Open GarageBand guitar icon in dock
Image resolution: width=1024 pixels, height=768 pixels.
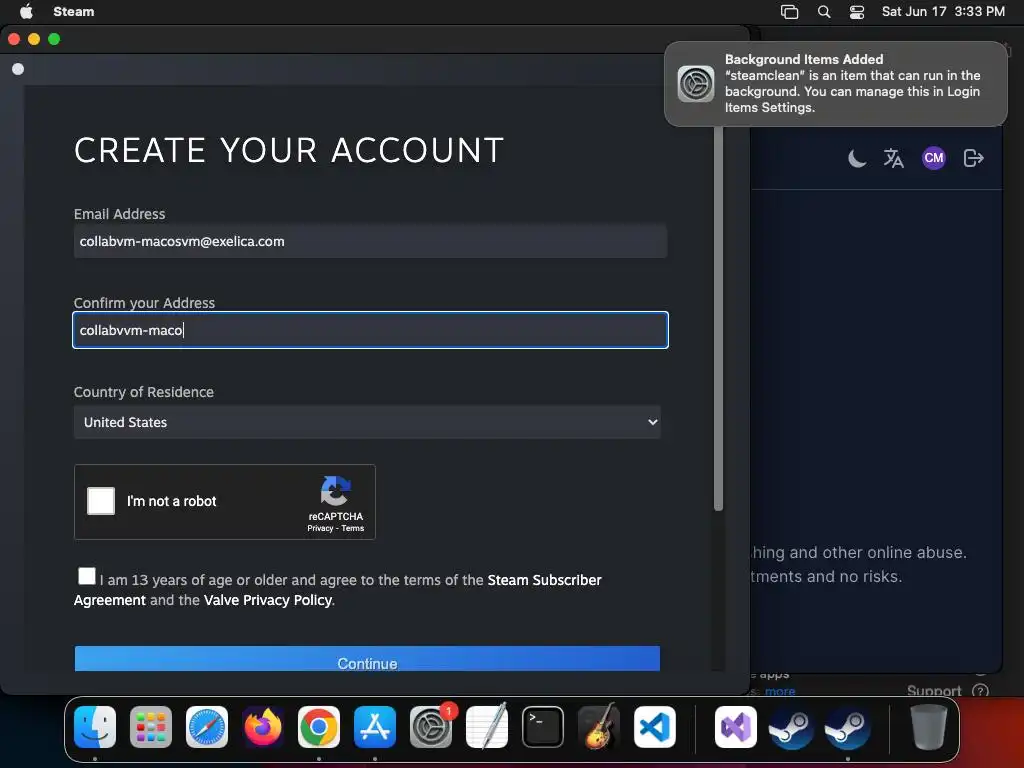[599, 727]
